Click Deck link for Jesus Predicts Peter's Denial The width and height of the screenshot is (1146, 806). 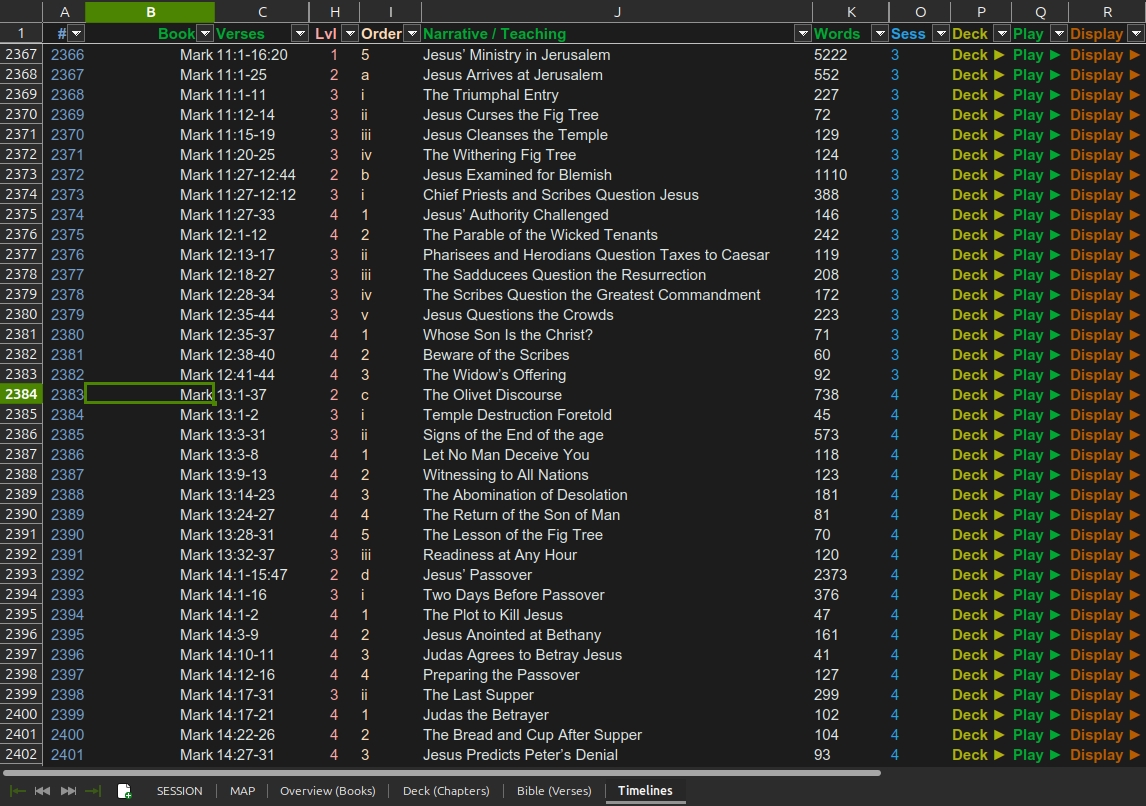tap(978, 755)
